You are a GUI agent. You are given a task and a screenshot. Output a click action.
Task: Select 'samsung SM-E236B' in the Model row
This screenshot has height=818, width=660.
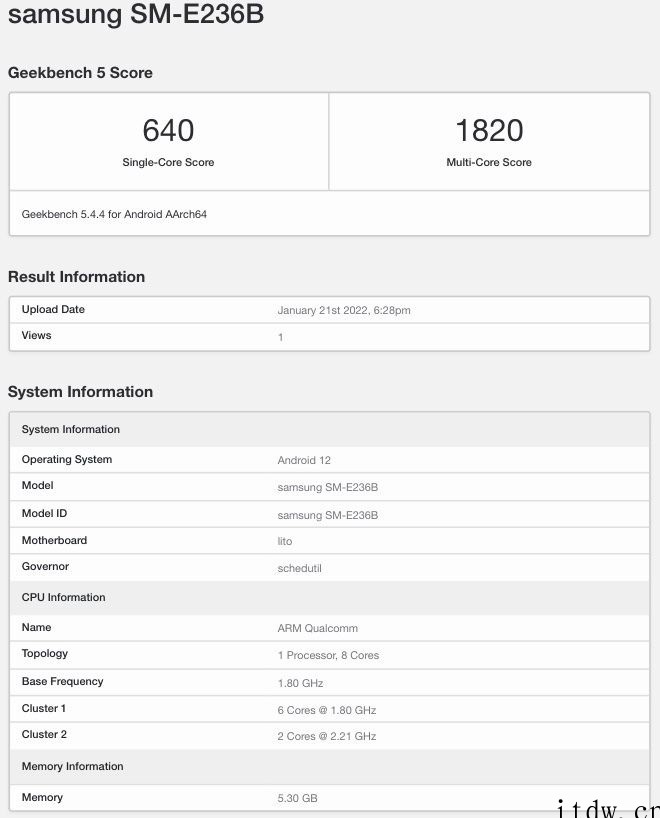pos(328,488)
